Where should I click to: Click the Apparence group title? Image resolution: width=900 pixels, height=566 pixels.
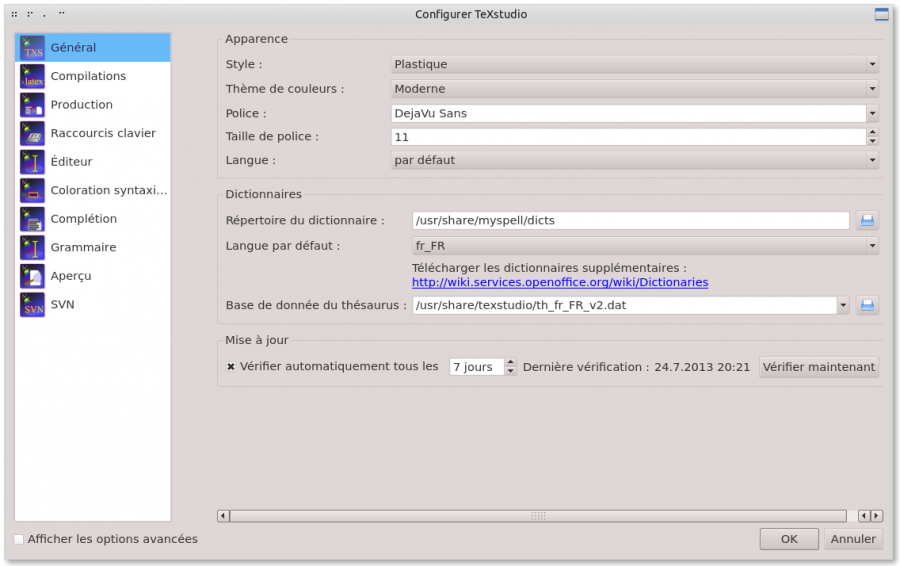click(x=257, y=39)
